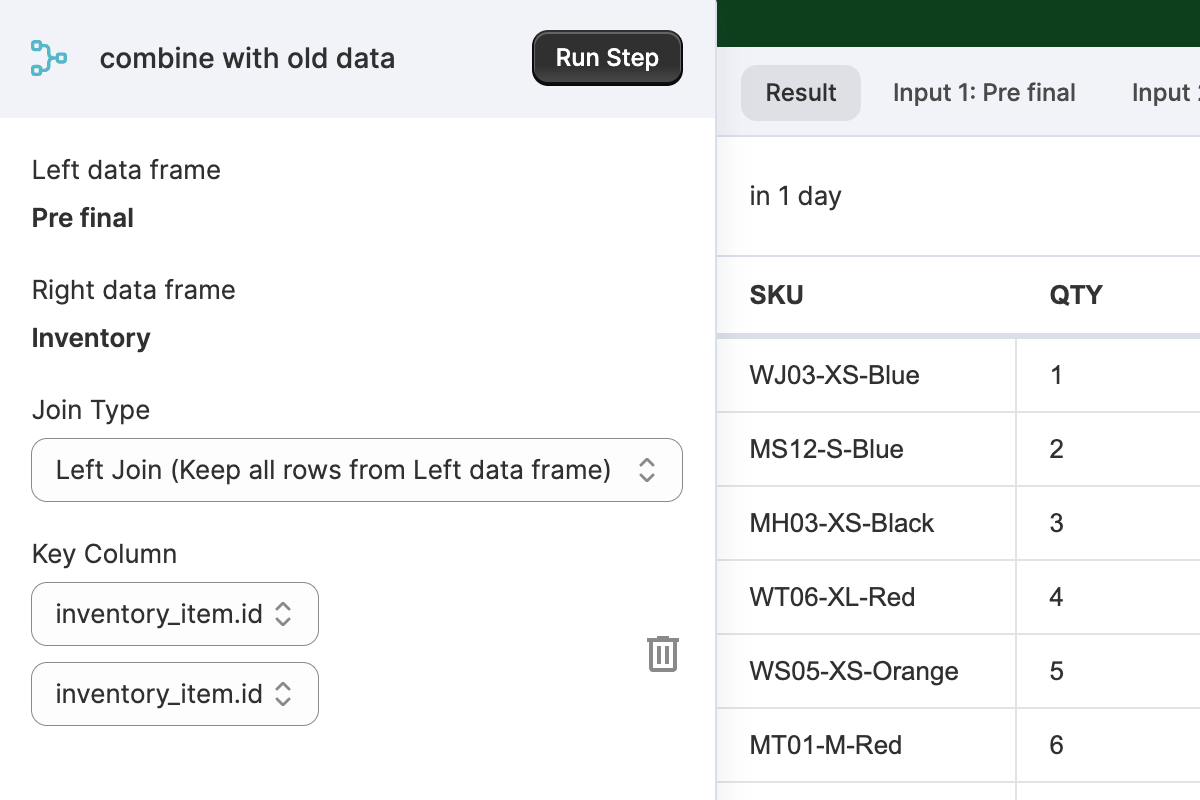Open the Join Type dropdown

[x=357, y=470]
